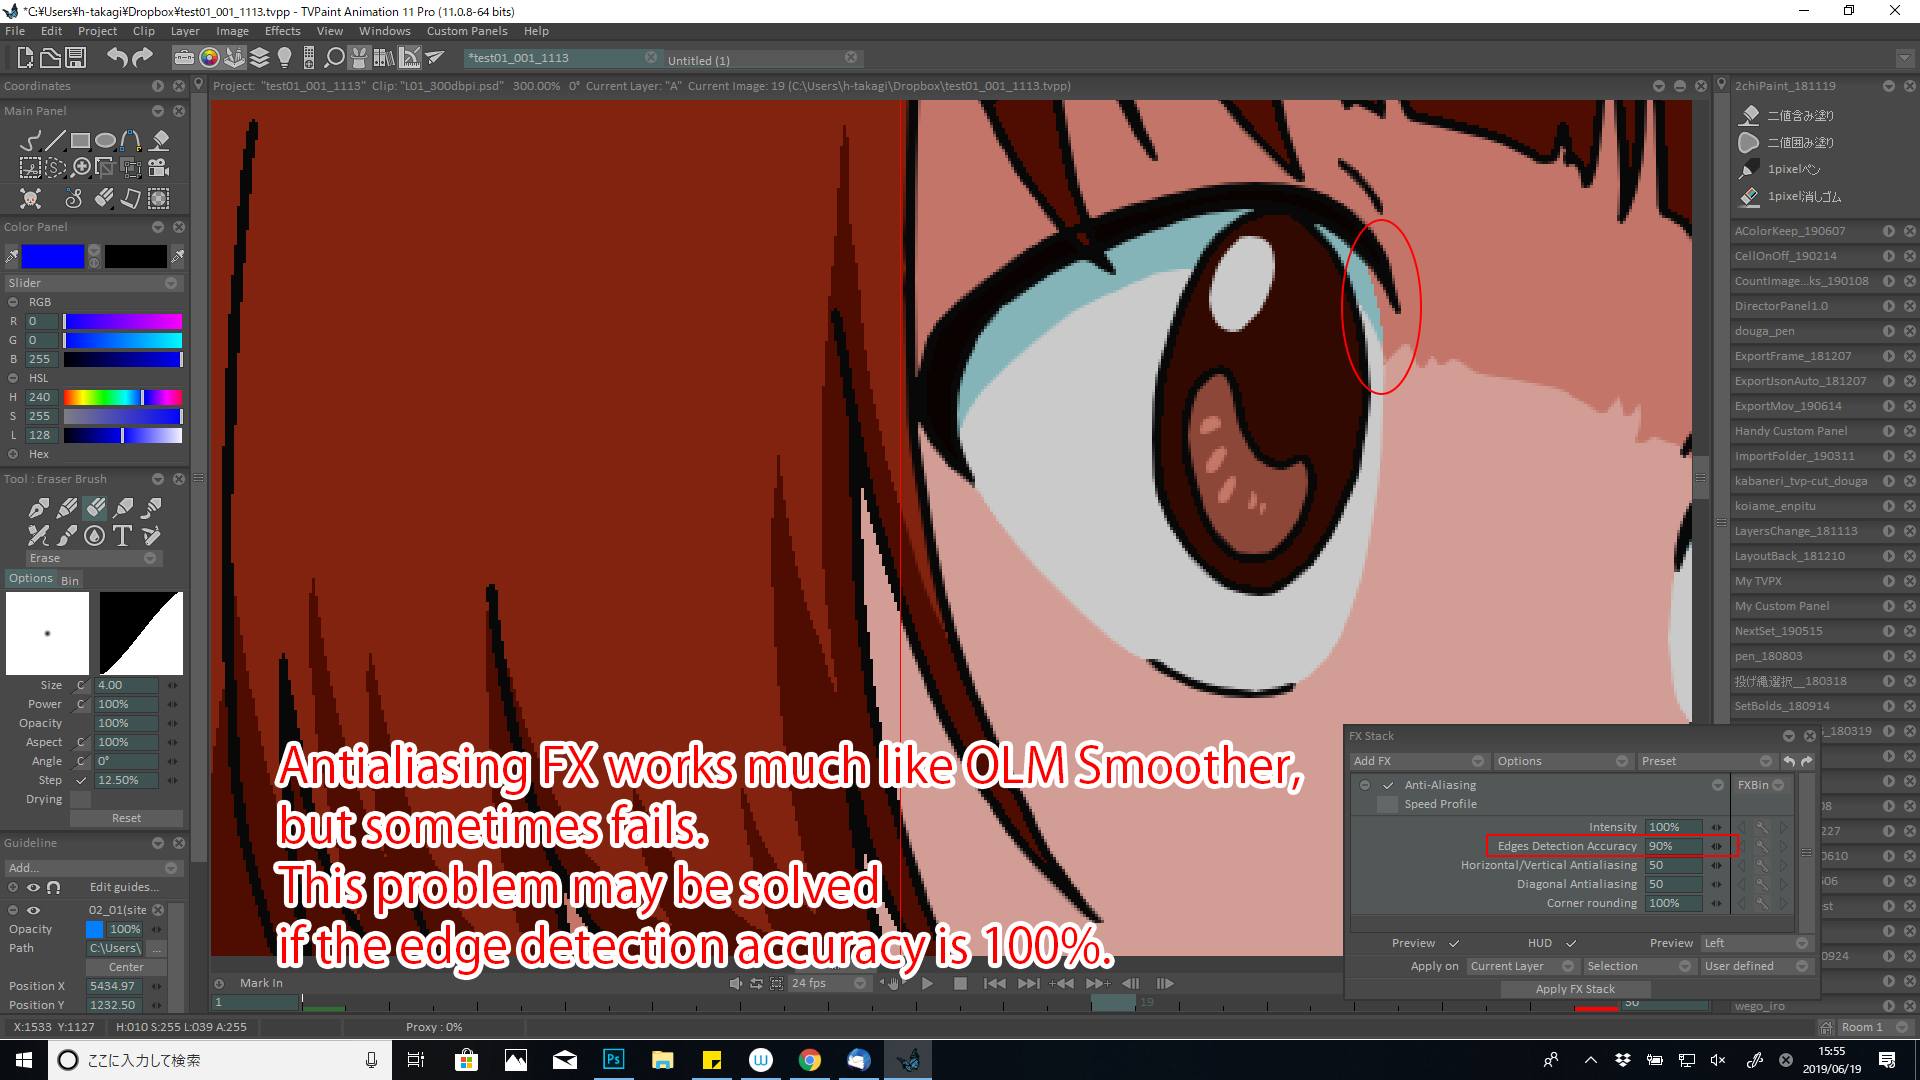Click the stop button in the timeline controls

pyautogui.click(x=960, y=983)
